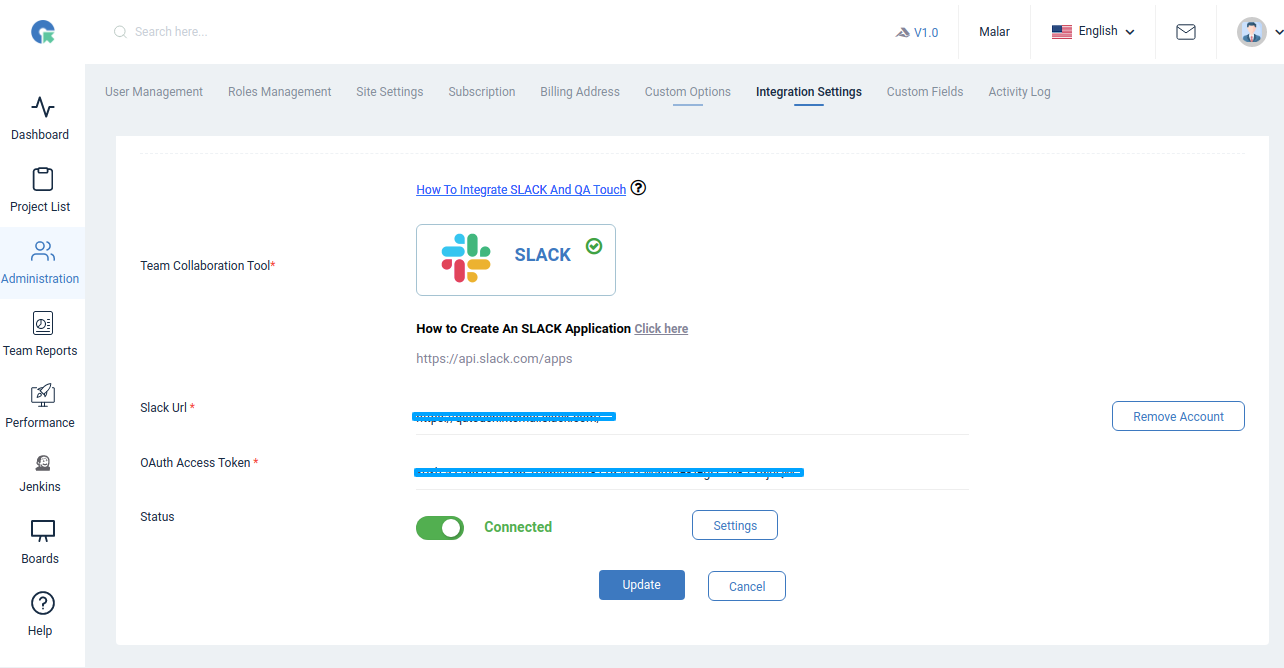Click the Remove Account button
Viewport: 1284px width, 668px height.
tap(1178, 415)
